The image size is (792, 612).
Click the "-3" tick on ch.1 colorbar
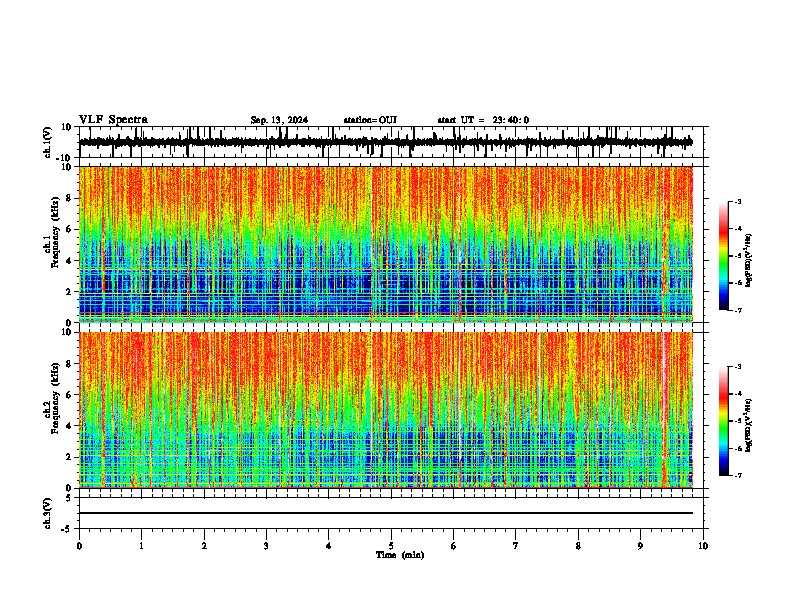pyautogui.click(x=737, y=201)
